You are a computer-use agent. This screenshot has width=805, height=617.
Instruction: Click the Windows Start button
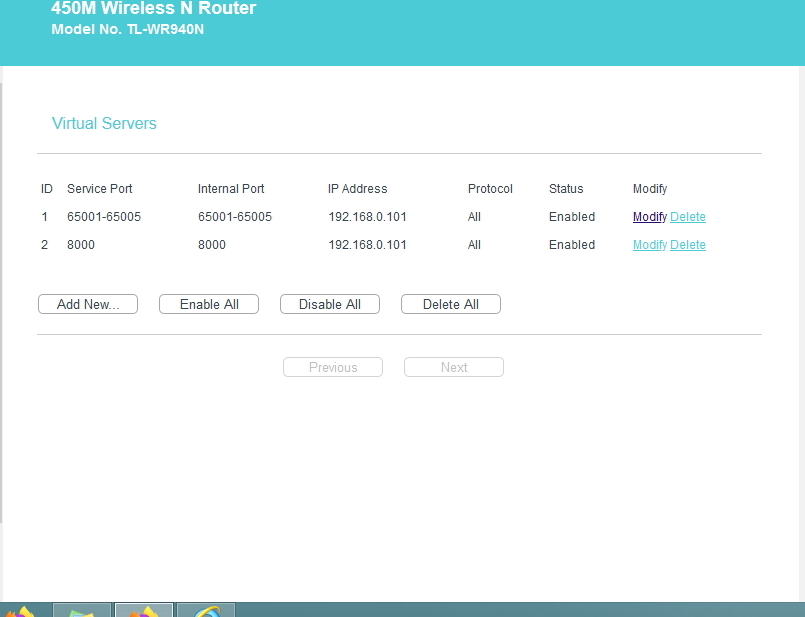pyautogui.click(x=20, y=611)
